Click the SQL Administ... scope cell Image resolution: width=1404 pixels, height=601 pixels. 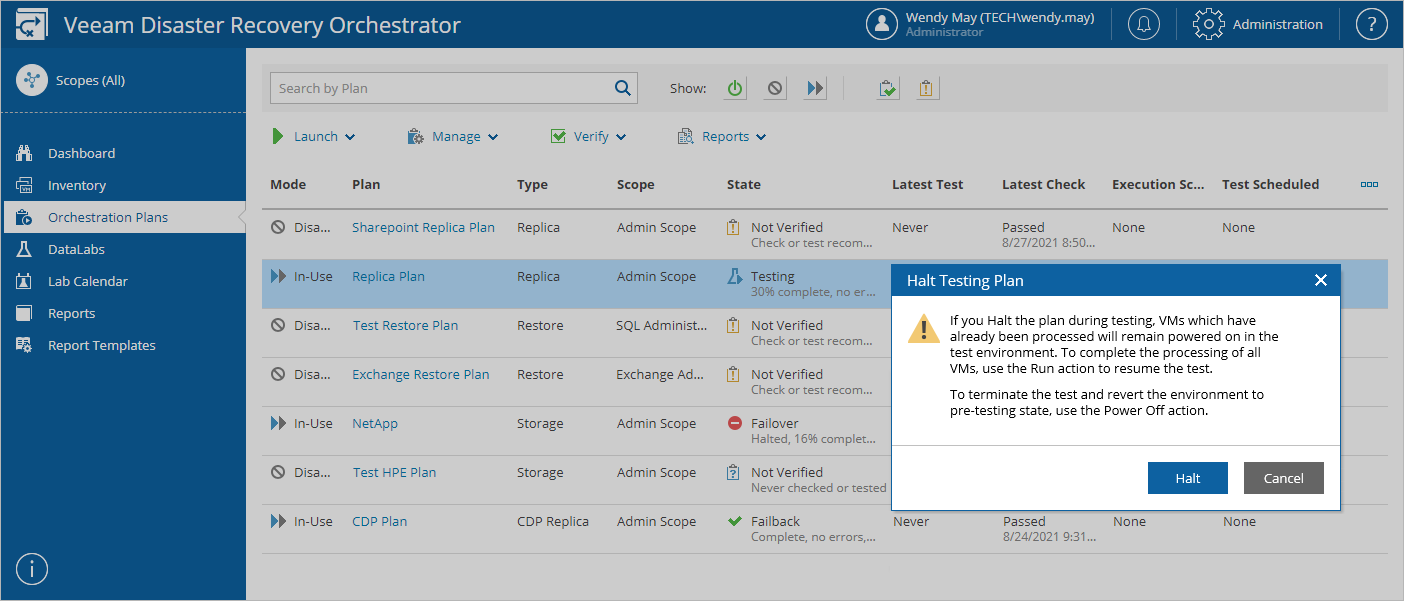point(662,325)
